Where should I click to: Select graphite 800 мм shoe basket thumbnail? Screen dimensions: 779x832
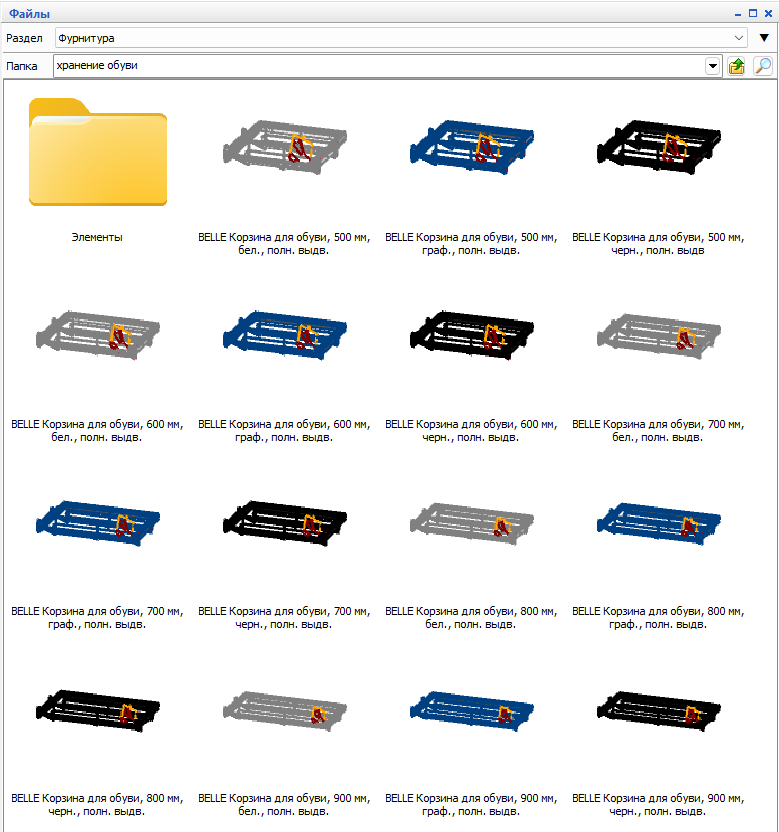tap(659, 523)
